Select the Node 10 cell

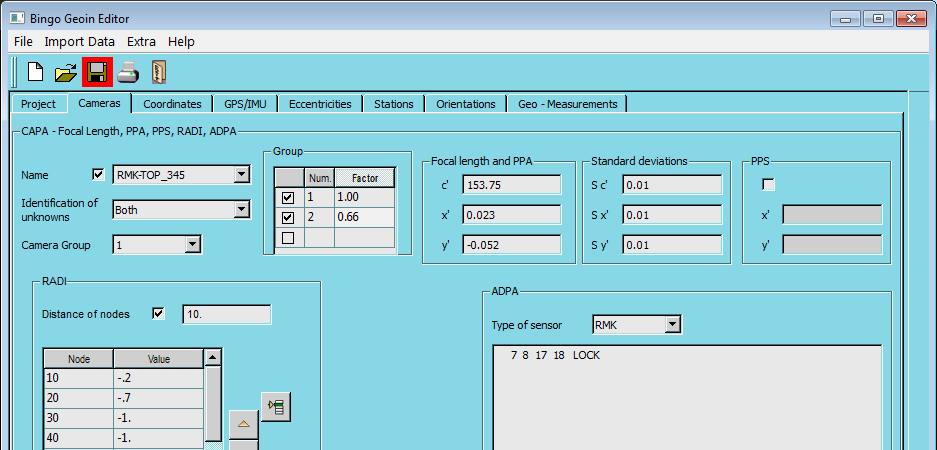[78, 378]
